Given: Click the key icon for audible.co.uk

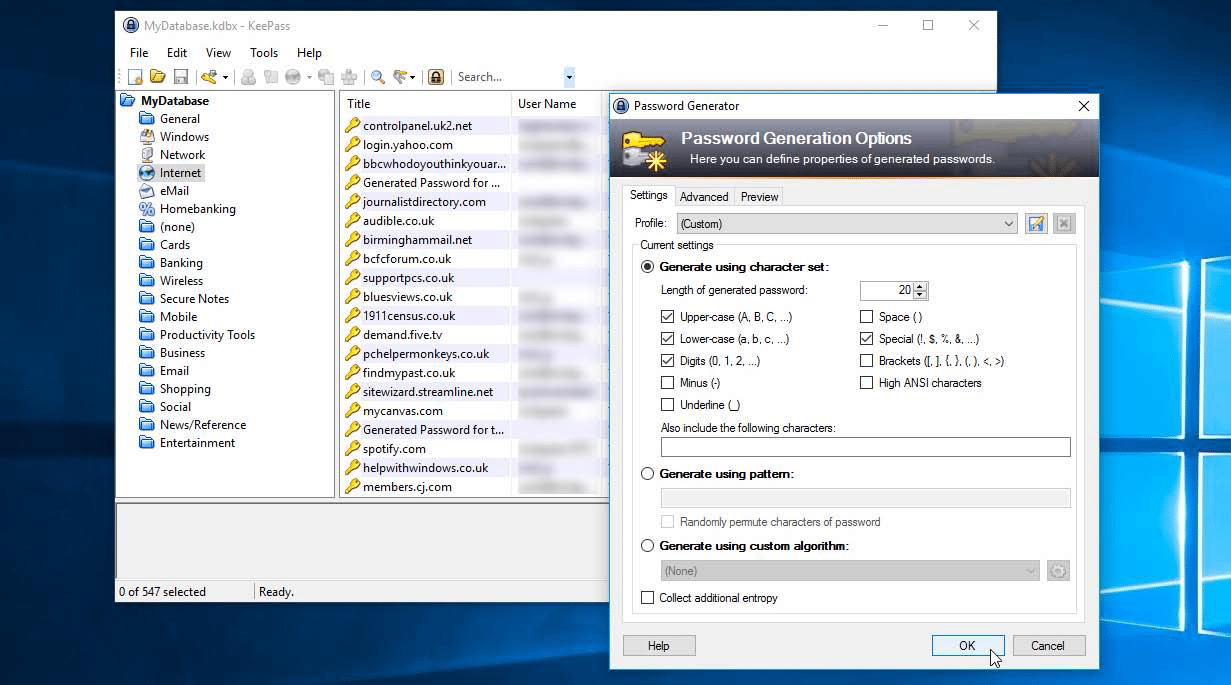Looking at the screenshot, I should (x=352, y=221).
